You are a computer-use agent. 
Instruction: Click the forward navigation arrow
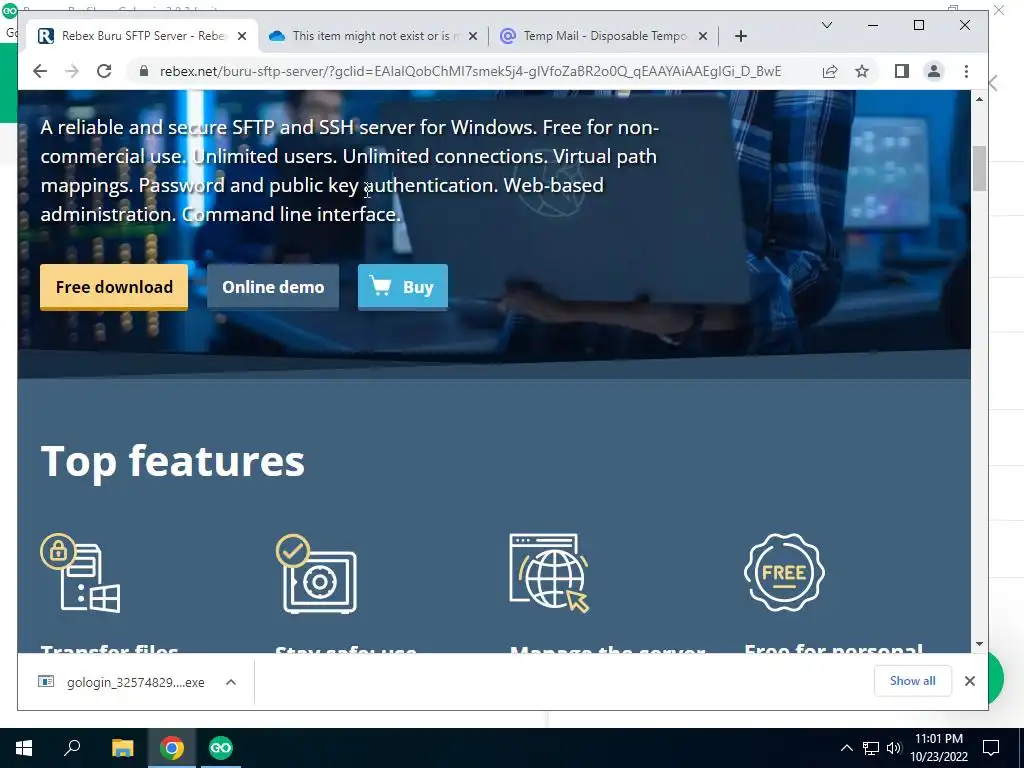72,71
